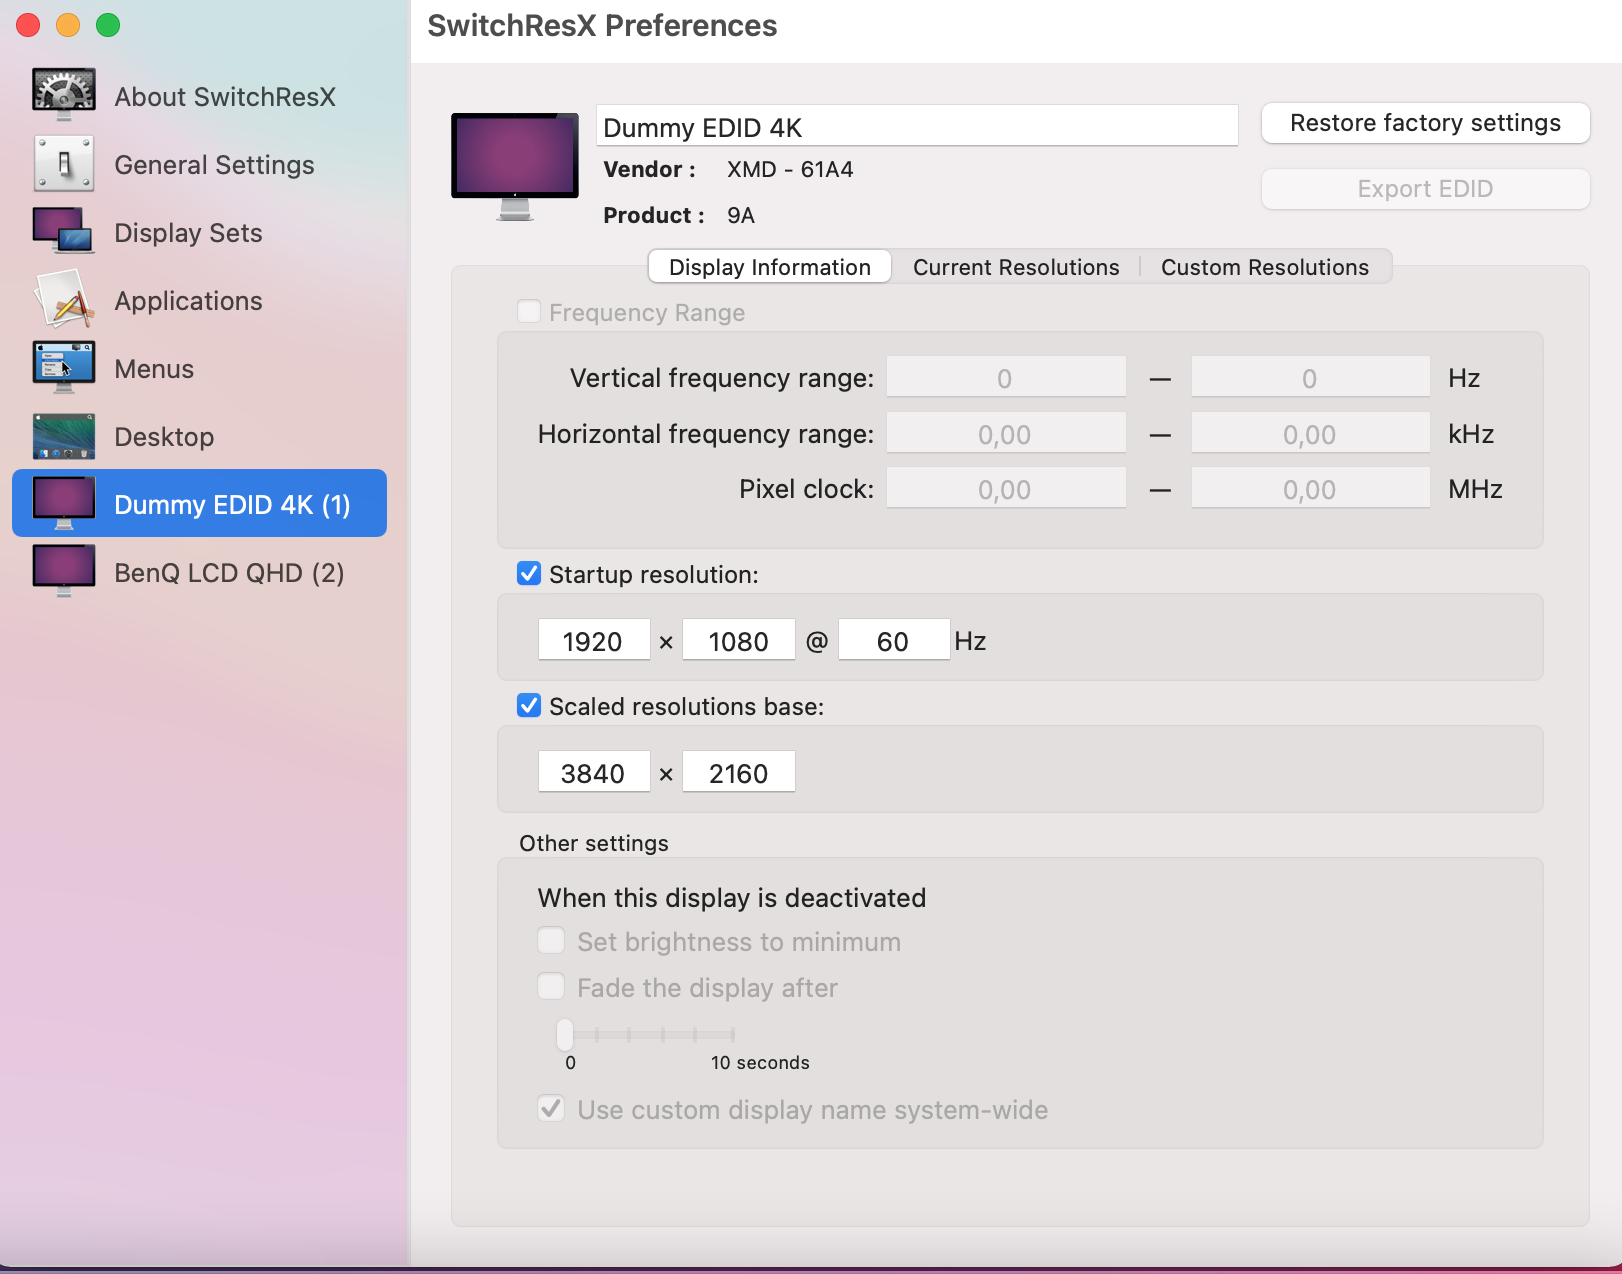Click the large display preview image
The width and height of the screenshot is (1622, 1274).
point(515,166)
